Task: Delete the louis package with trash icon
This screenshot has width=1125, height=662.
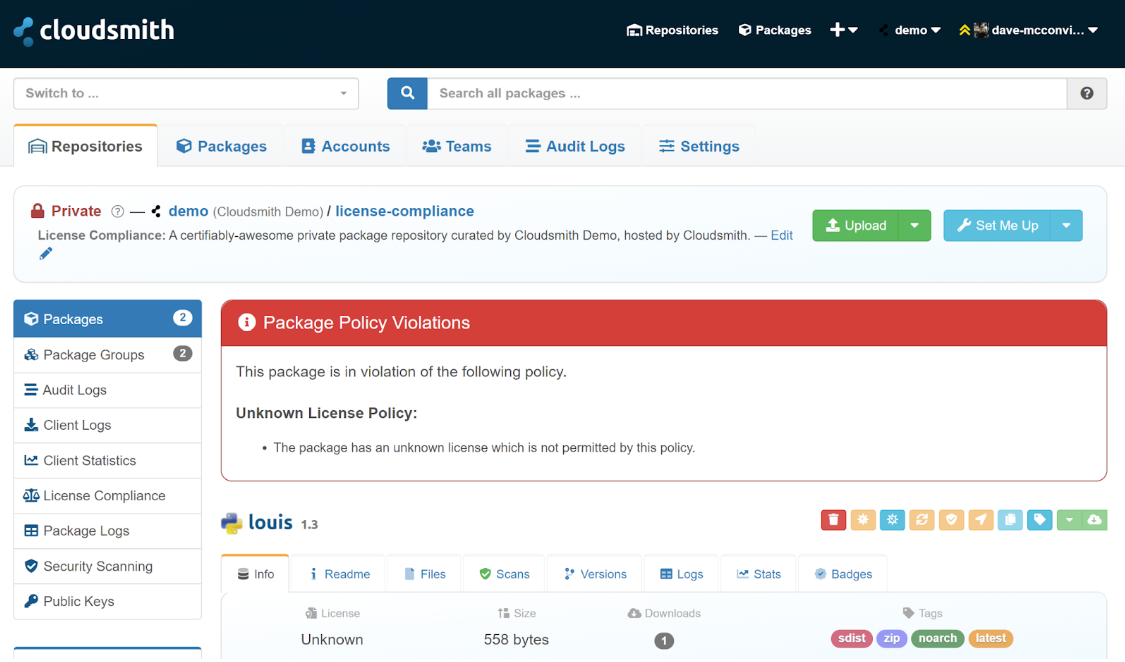Action: pos(833,520)
